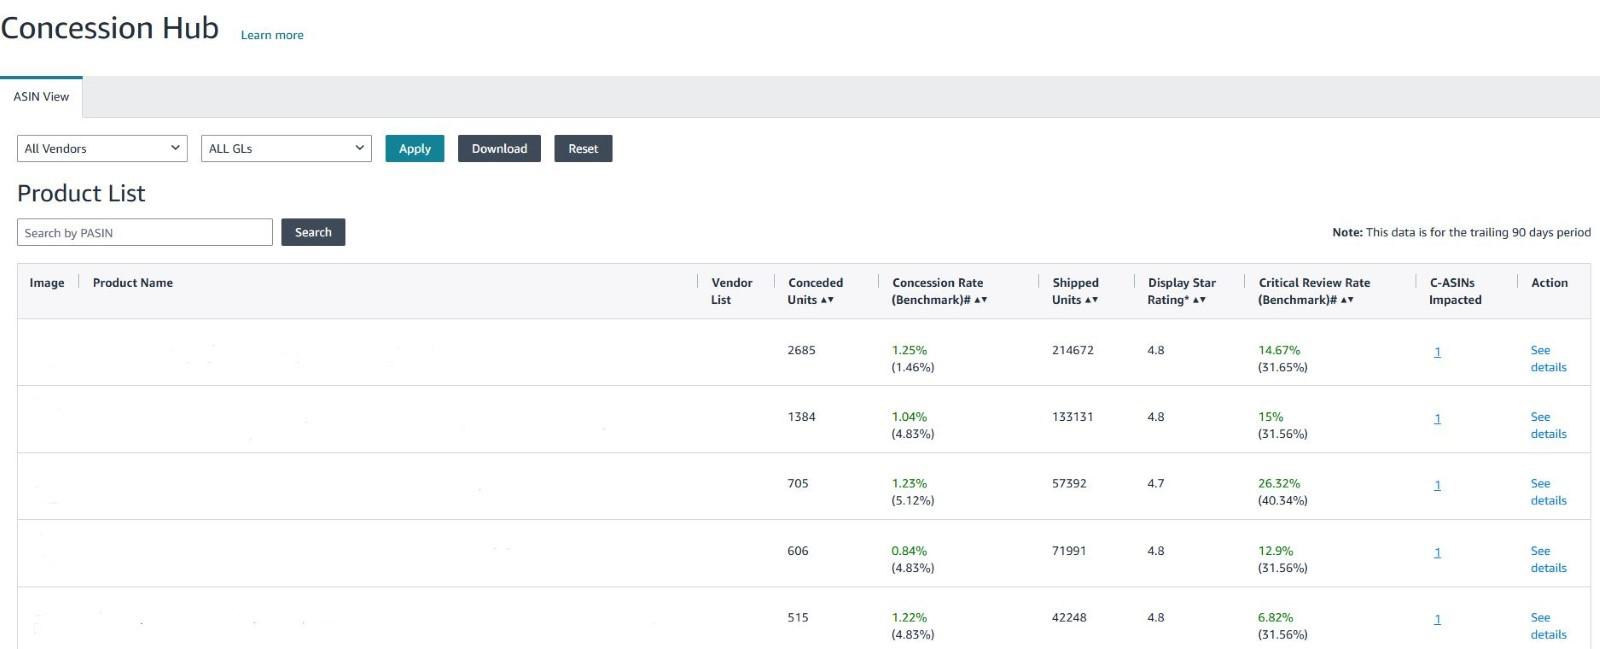
Task: Download the product list data
Action: coord(499,149)
